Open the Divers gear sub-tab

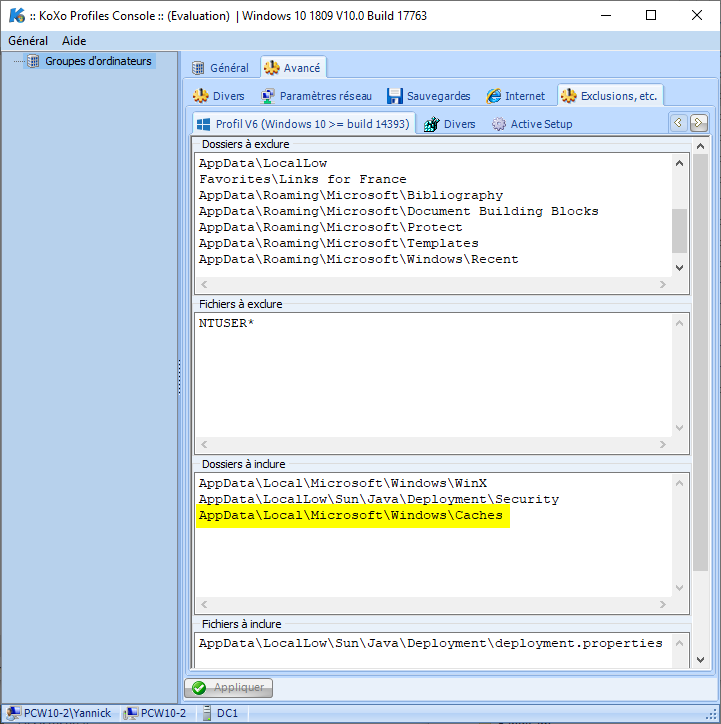pyautogui.click(x=219, y=96)
